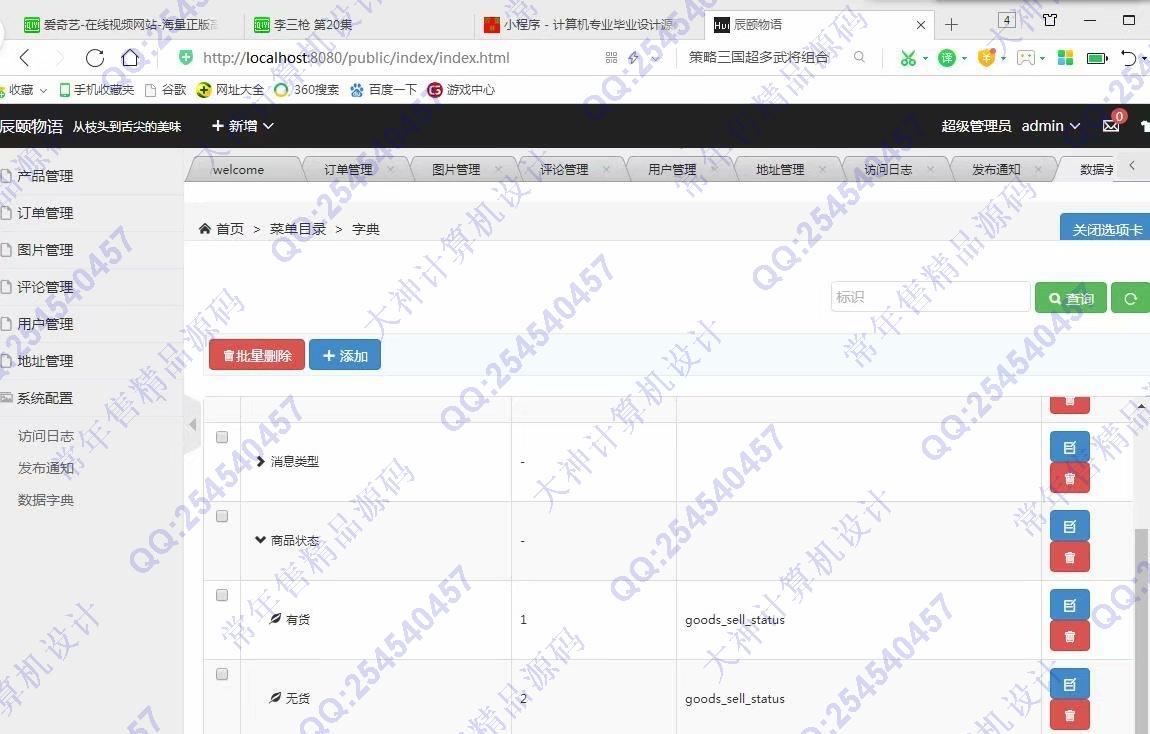
Task: Open a new browser tab with plus
Action: click(x=951, y=25)
